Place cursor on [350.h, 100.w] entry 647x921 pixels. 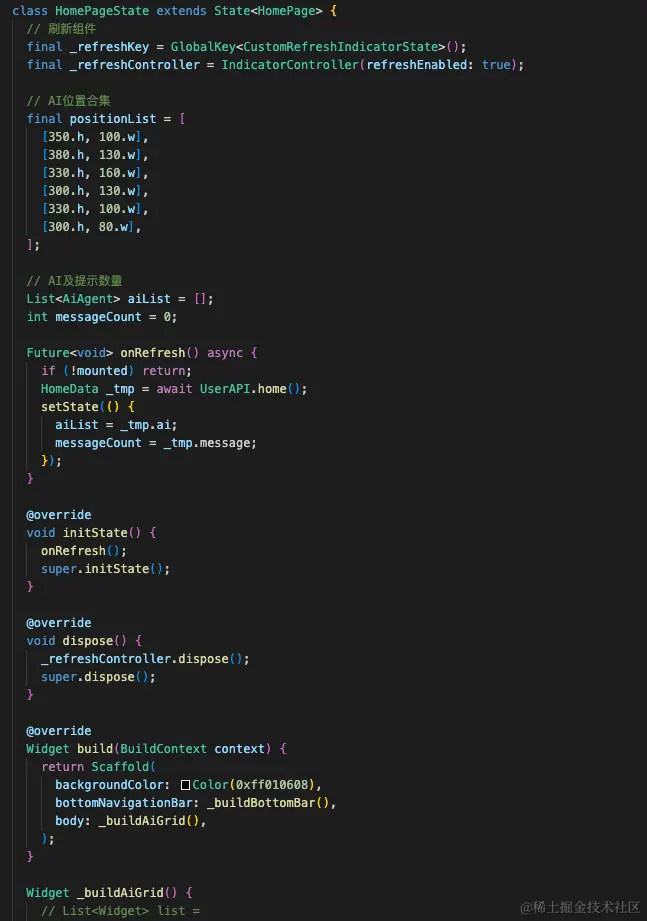click(x=92, y=137)
